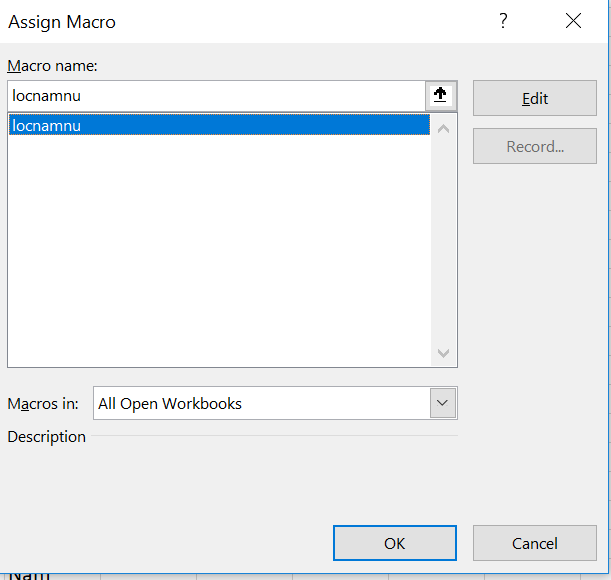Dismiss the dialog with Cancel
Image resolution: width=611 pixels, height=580 pixels.
534,543
